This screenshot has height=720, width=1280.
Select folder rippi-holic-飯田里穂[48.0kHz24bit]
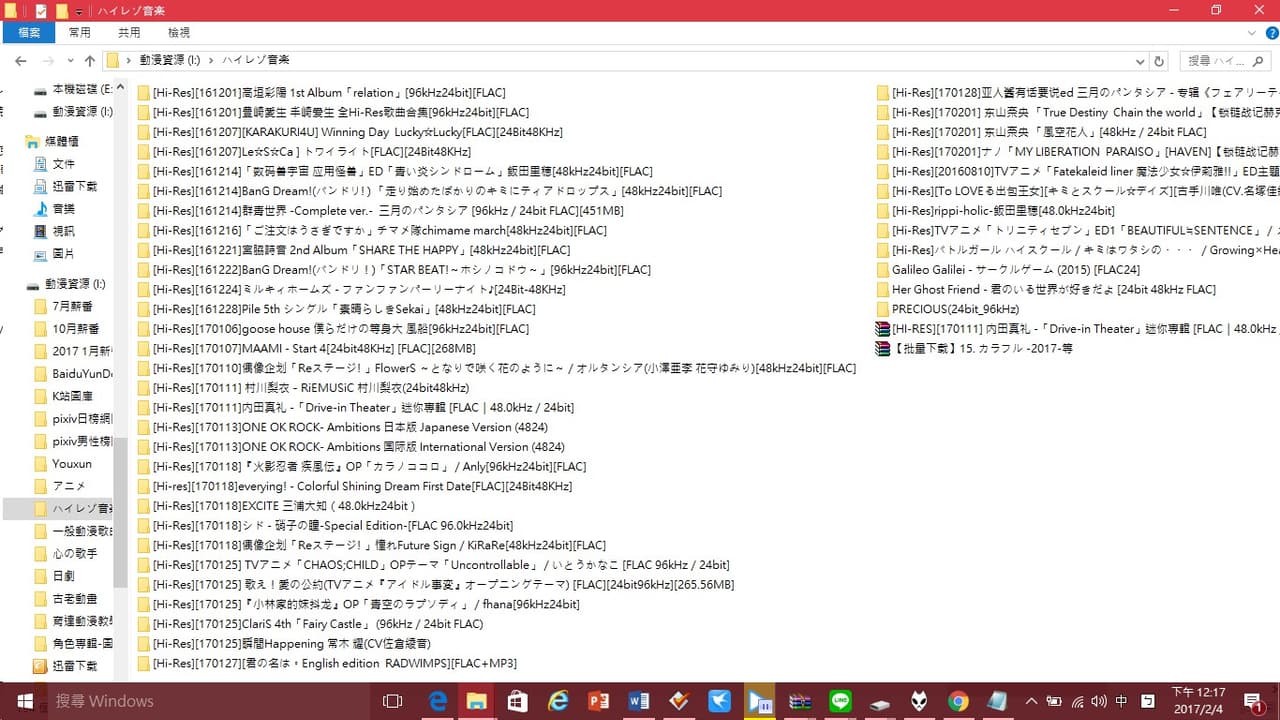tap(995, 210)
